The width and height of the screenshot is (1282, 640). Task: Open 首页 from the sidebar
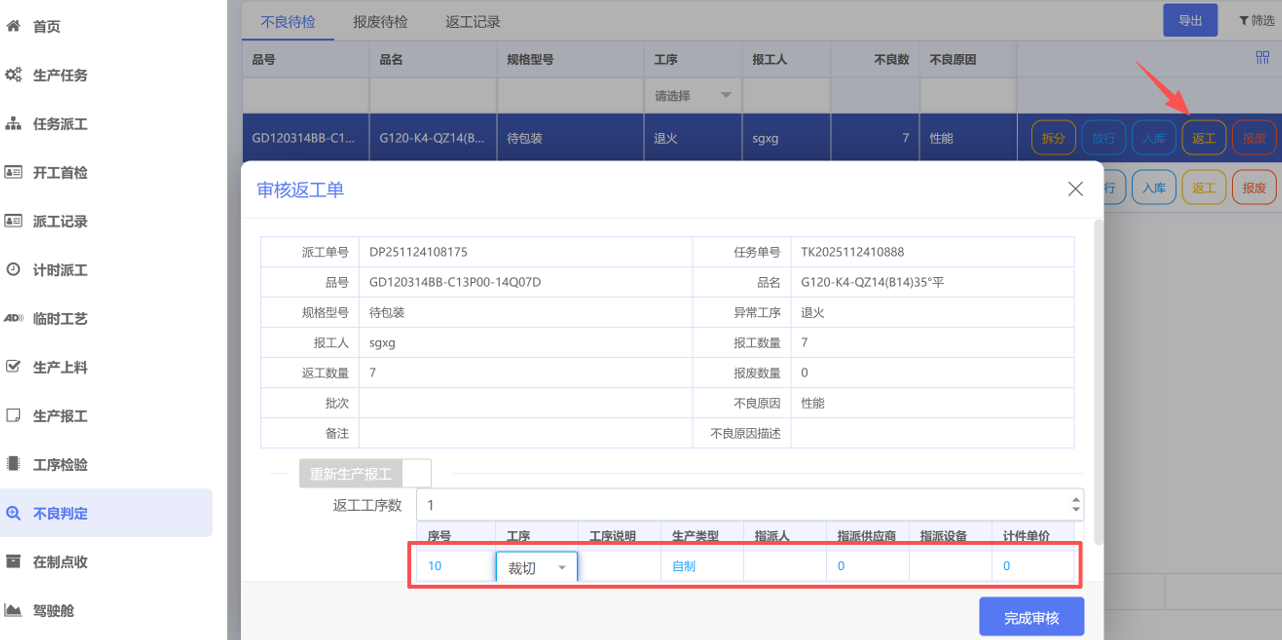(46, 27)
